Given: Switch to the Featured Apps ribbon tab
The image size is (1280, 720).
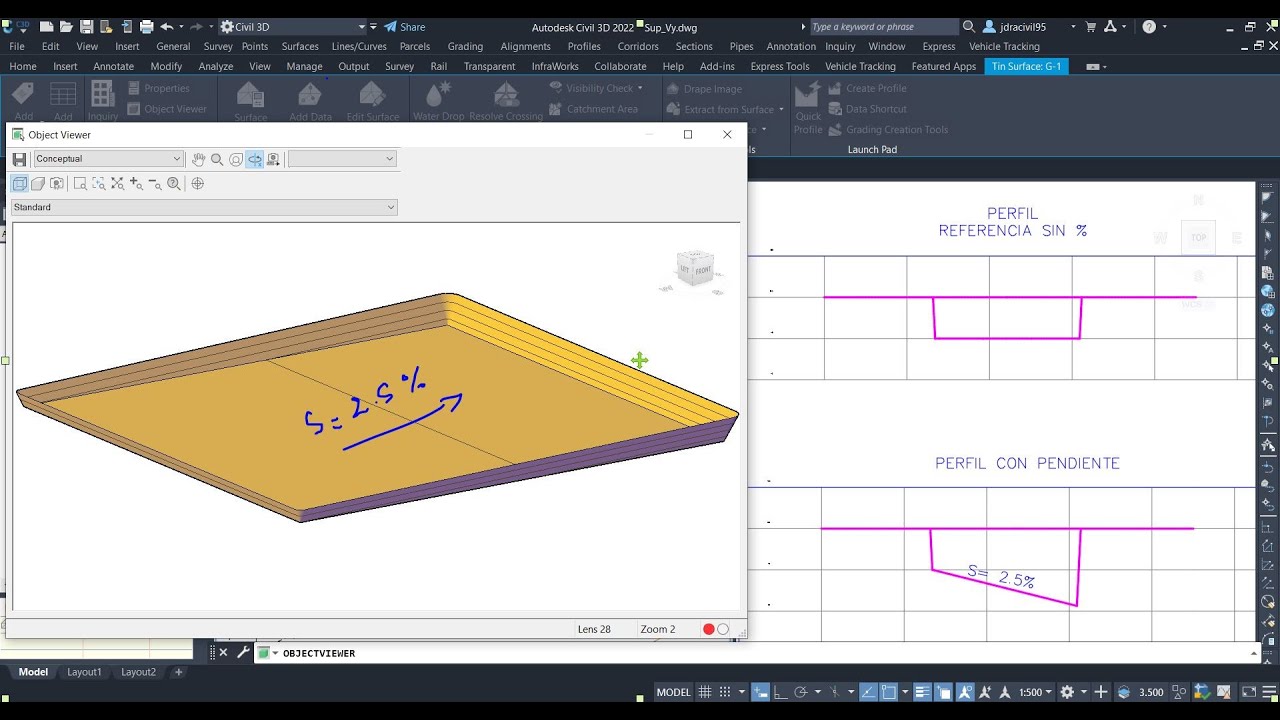Looking at the screenshot, I should coord(944,66).
